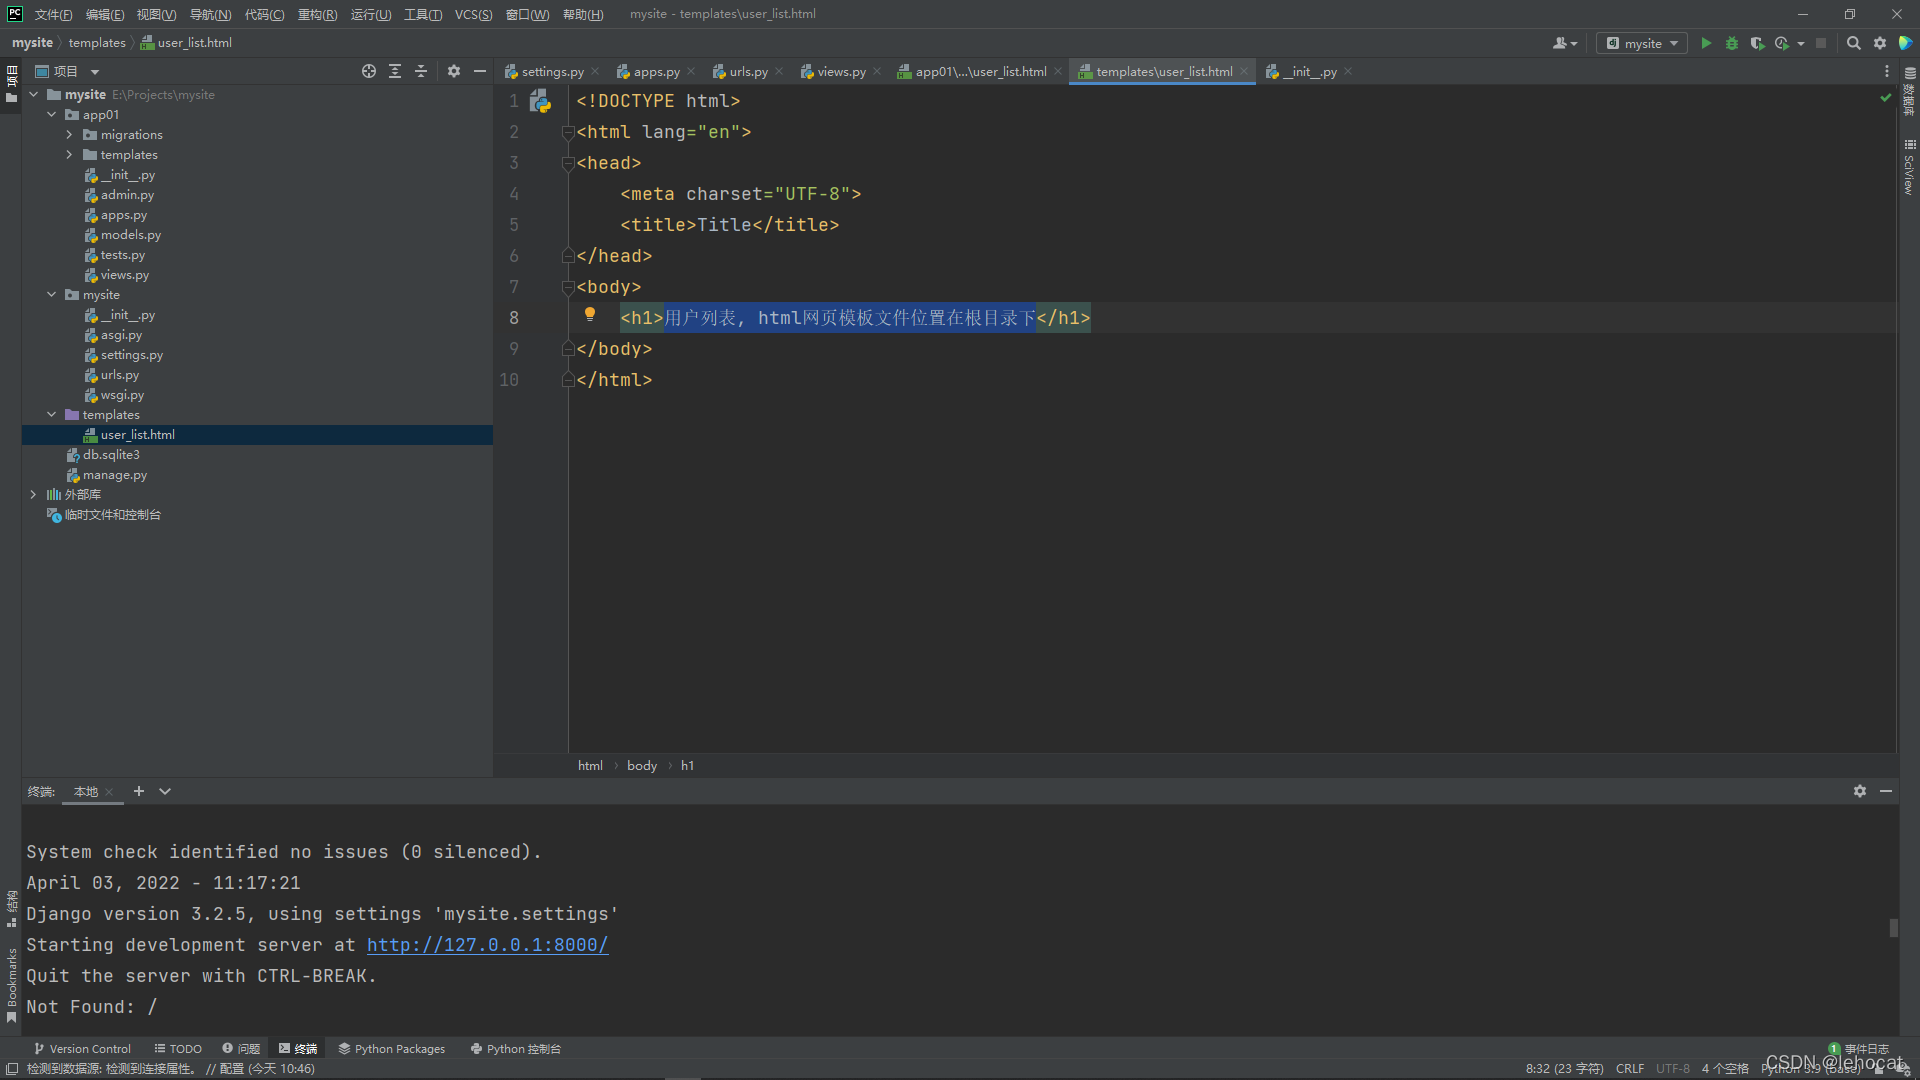Expand the external libraries node
Viewport: 1920px width, 1080px height.
tap(33, 495)
